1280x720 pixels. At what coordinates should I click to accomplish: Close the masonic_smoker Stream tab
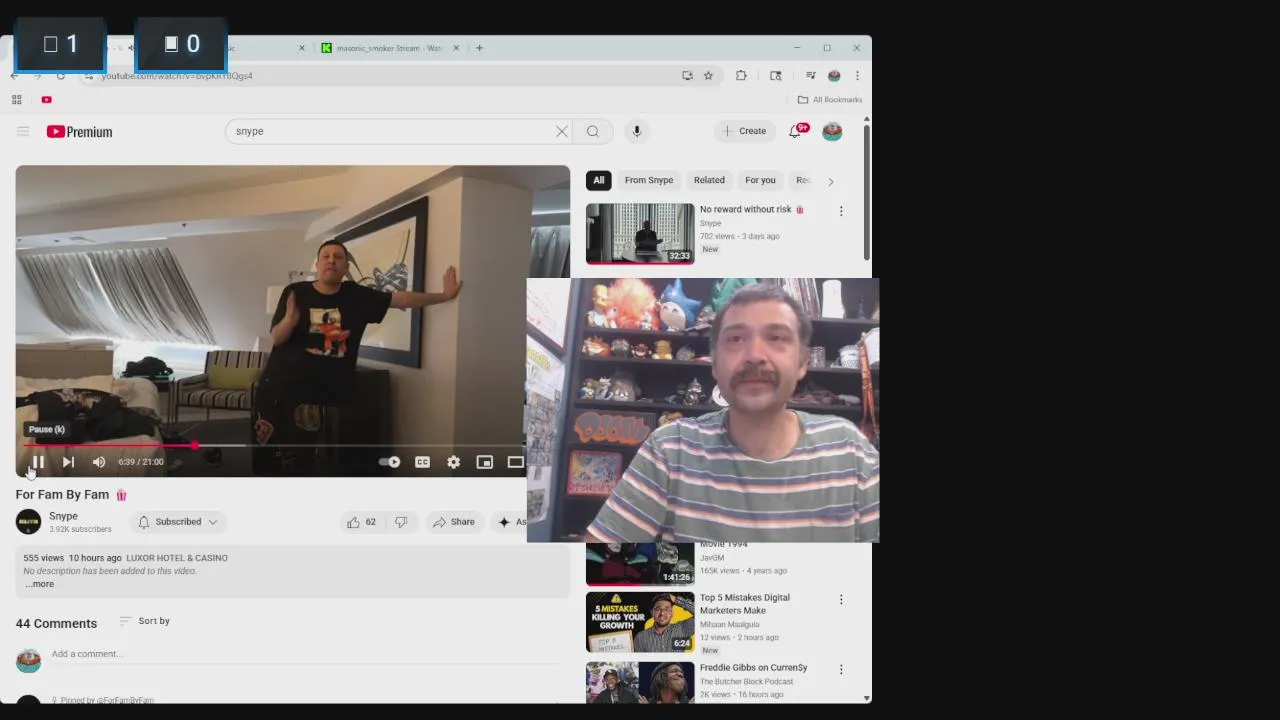[x=456, y=48]
